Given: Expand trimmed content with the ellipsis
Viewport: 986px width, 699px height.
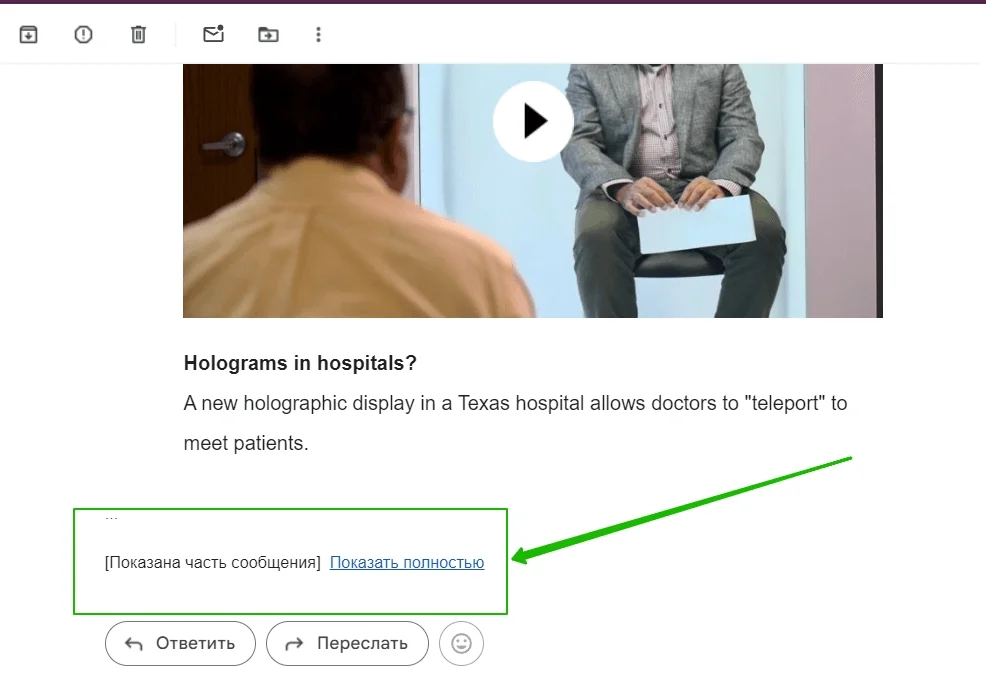Looking at the screenshot, I should [x=111, y=519].
